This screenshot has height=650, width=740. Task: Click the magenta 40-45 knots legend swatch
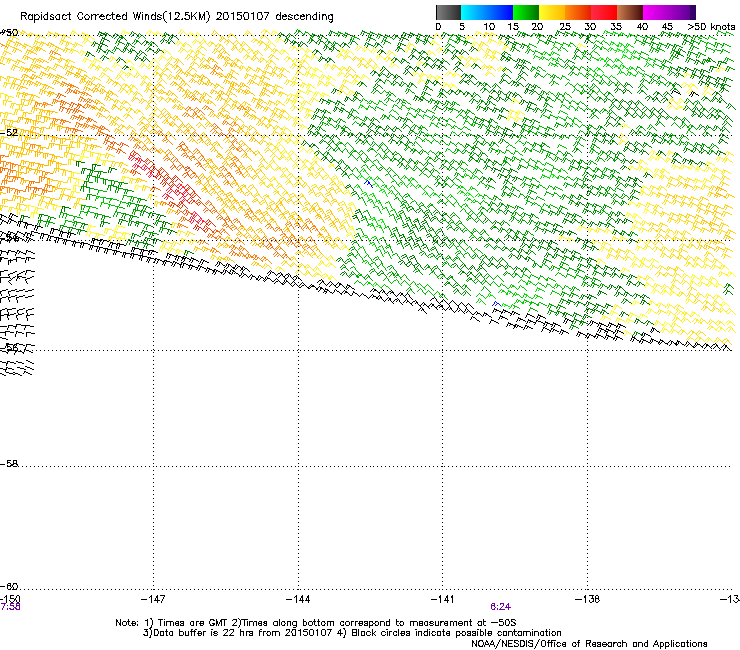coord(656,12)
